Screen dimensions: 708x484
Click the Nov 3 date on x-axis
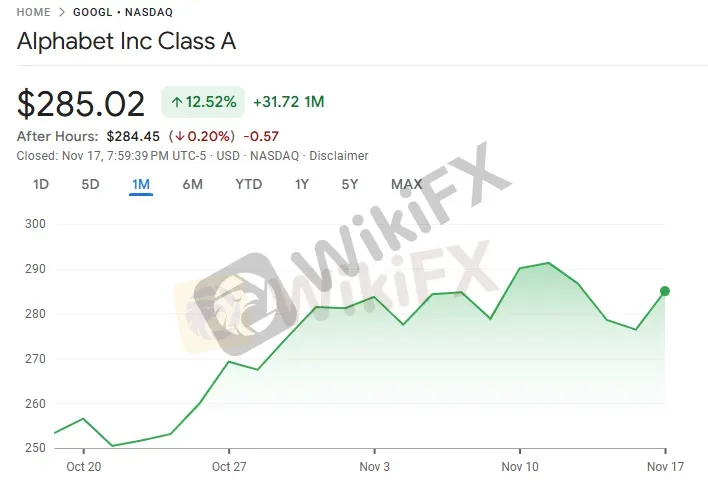pos(374,466)
